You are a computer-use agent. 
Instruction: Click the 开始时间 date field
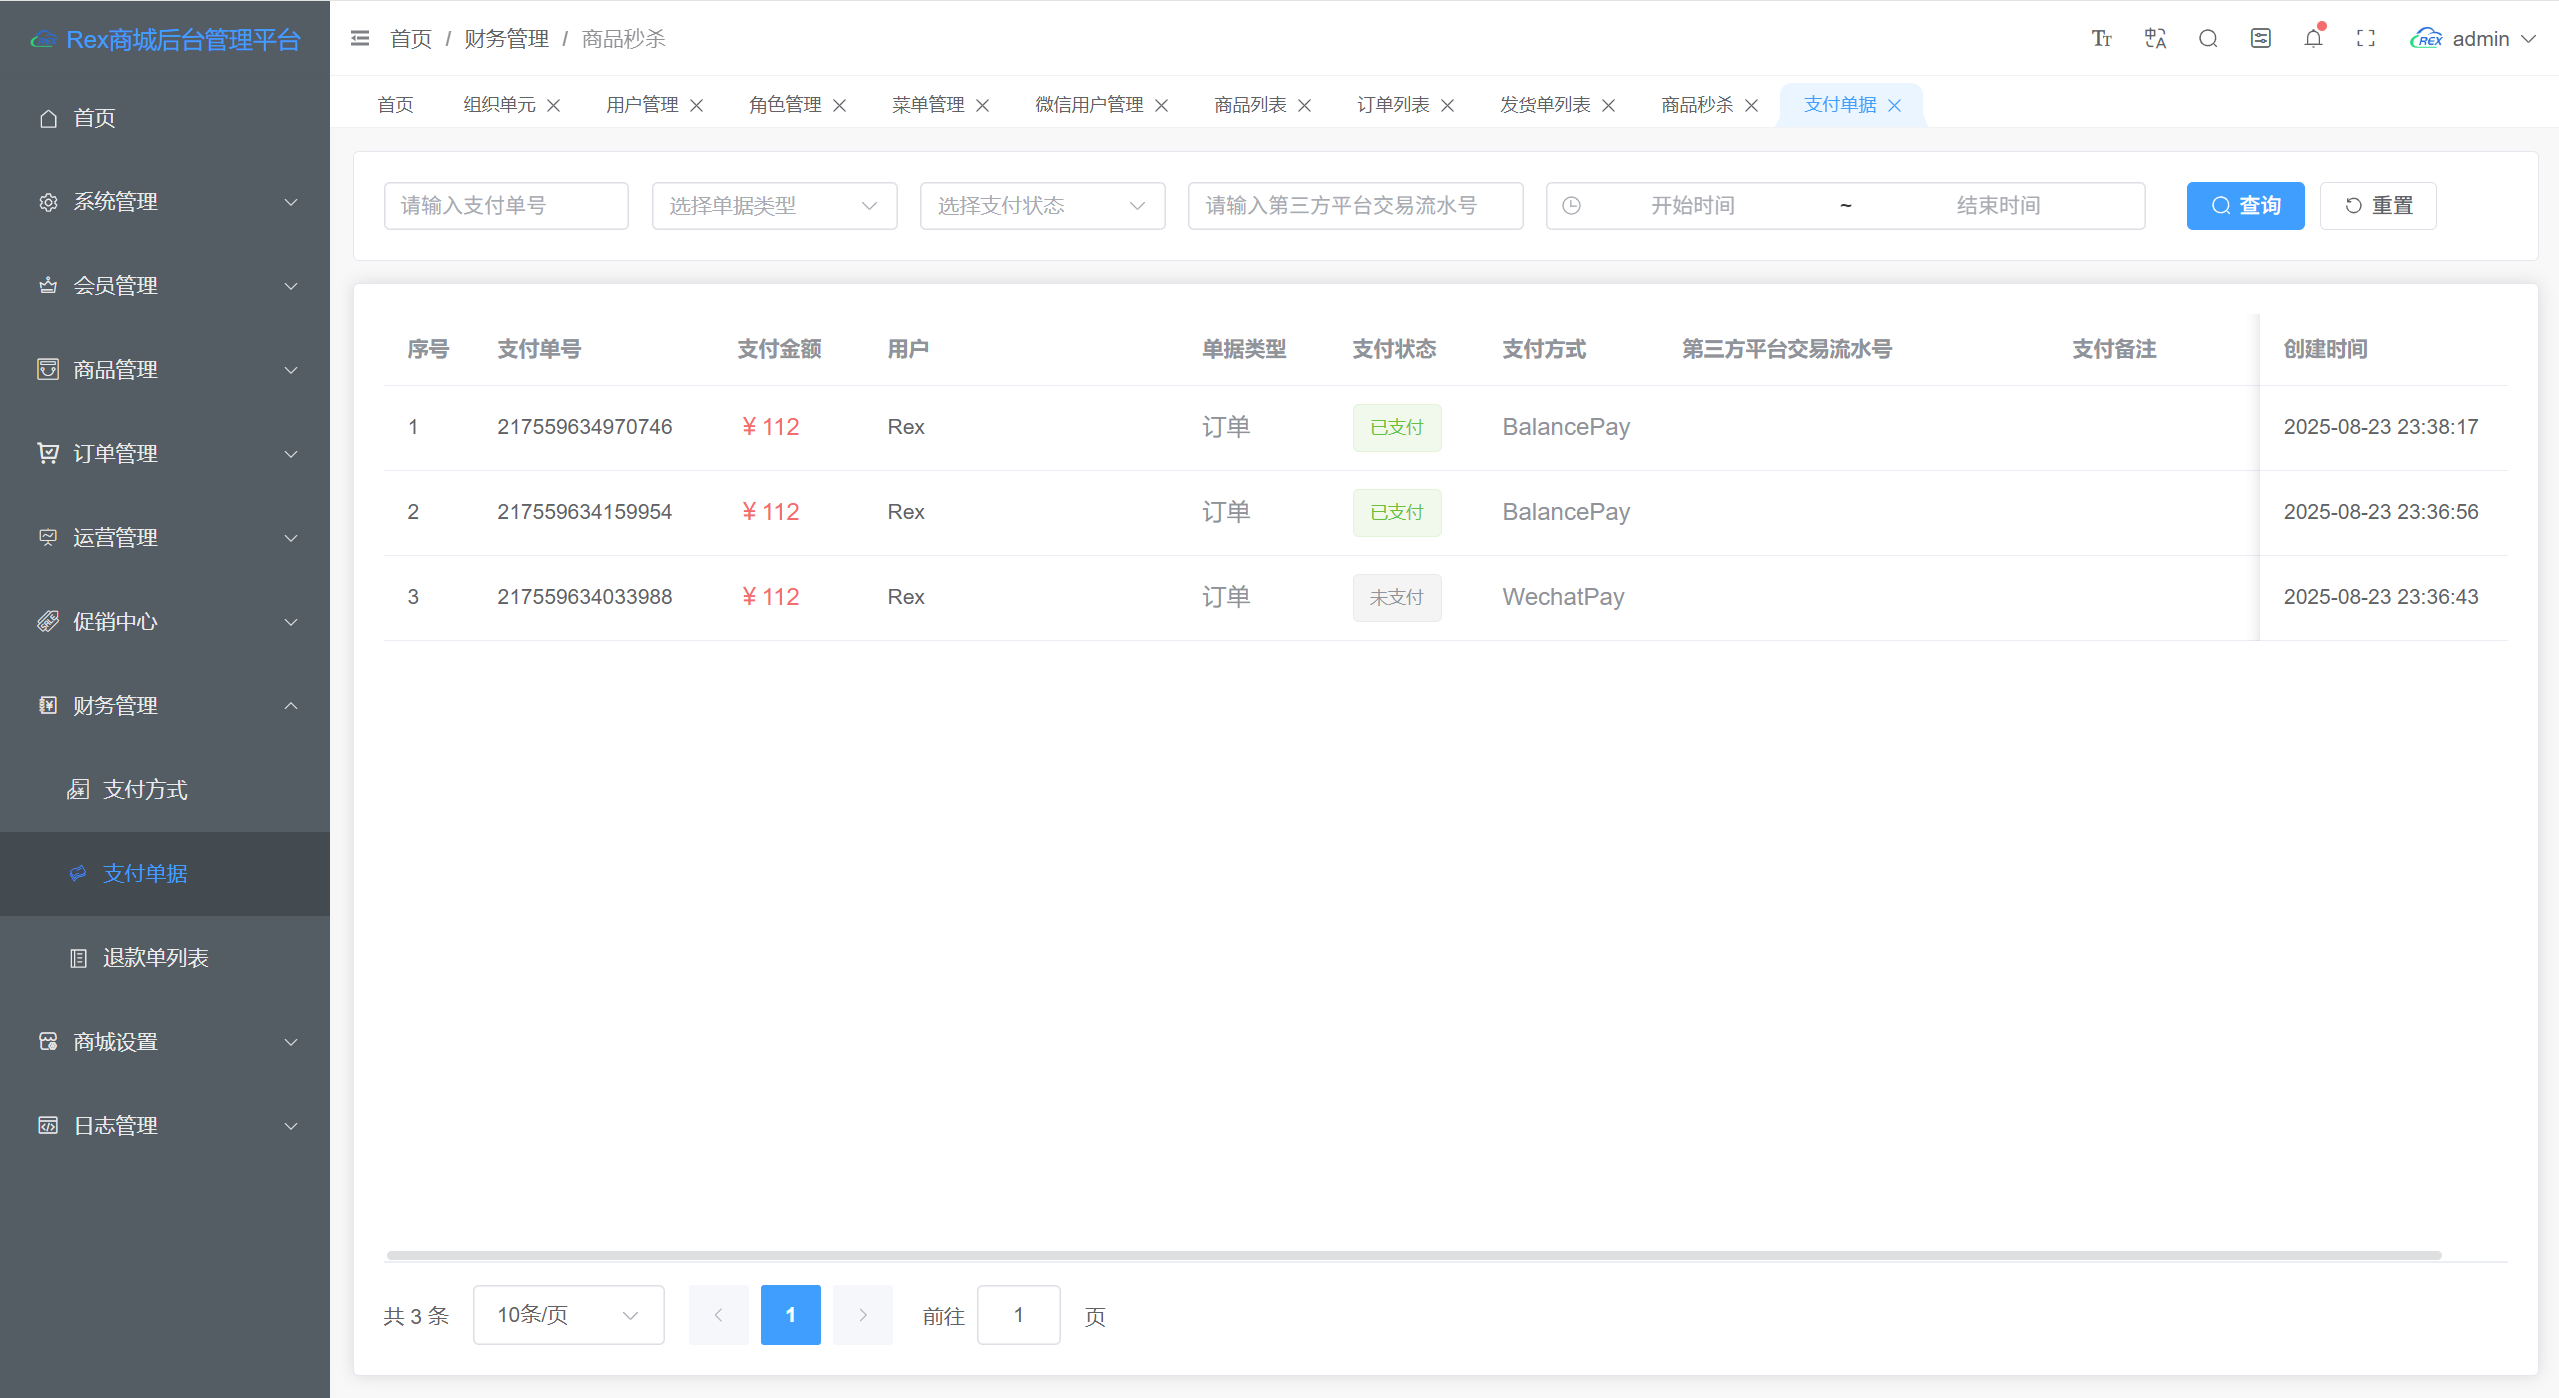(x=1692, y=206)
